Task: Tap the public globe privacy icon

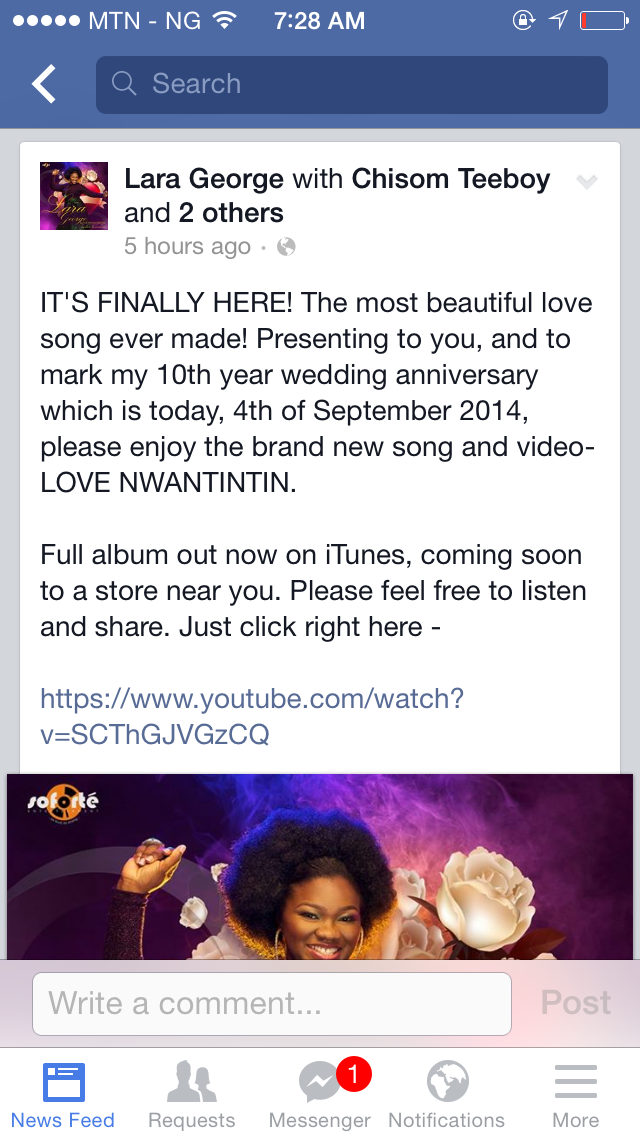Action: coord(286,247)
